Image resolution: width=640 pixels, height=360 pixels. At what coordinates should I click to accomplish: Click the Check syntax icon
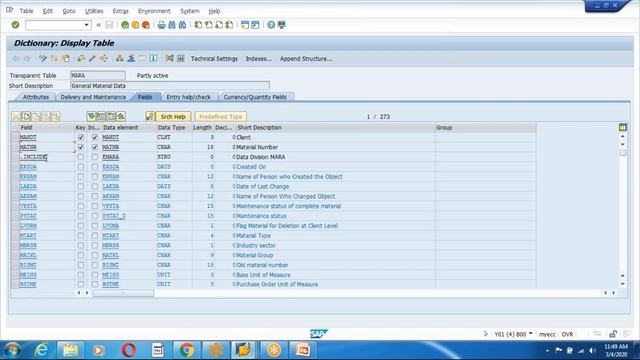click(81, 59)
